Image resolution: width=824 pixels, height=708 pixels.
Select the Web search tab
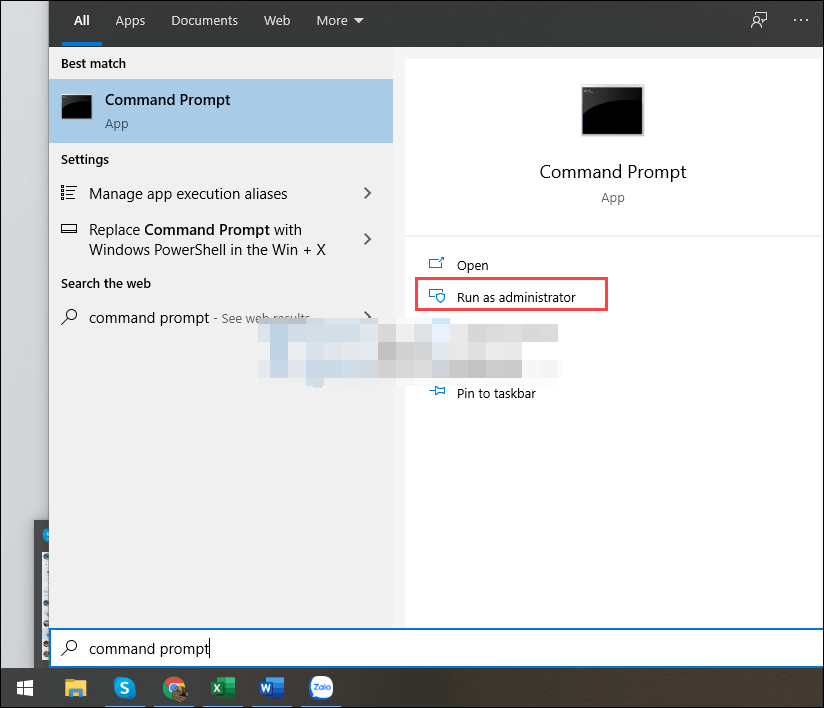pyautogui.click(x=277, y=20)
